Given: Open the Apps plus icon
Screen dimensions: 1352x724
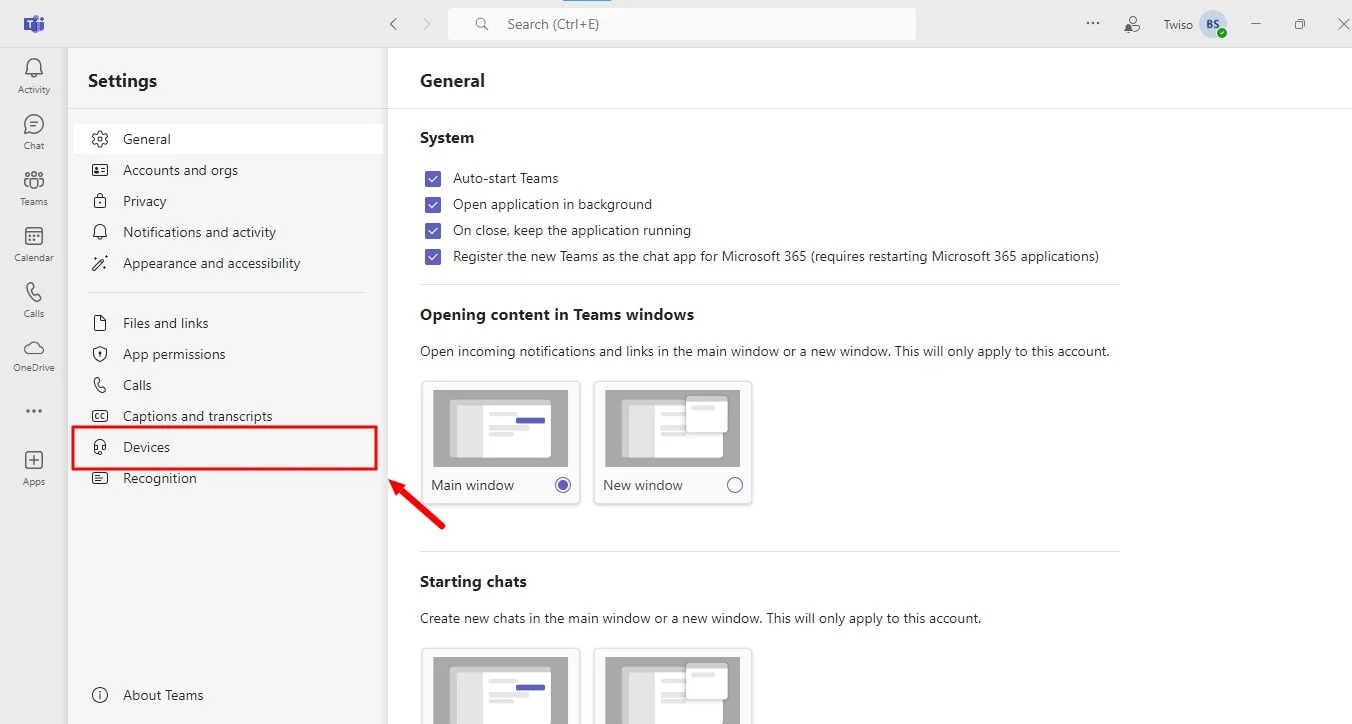Looking at the screenshot, I should pyautogui.click(x=34, y=460).
